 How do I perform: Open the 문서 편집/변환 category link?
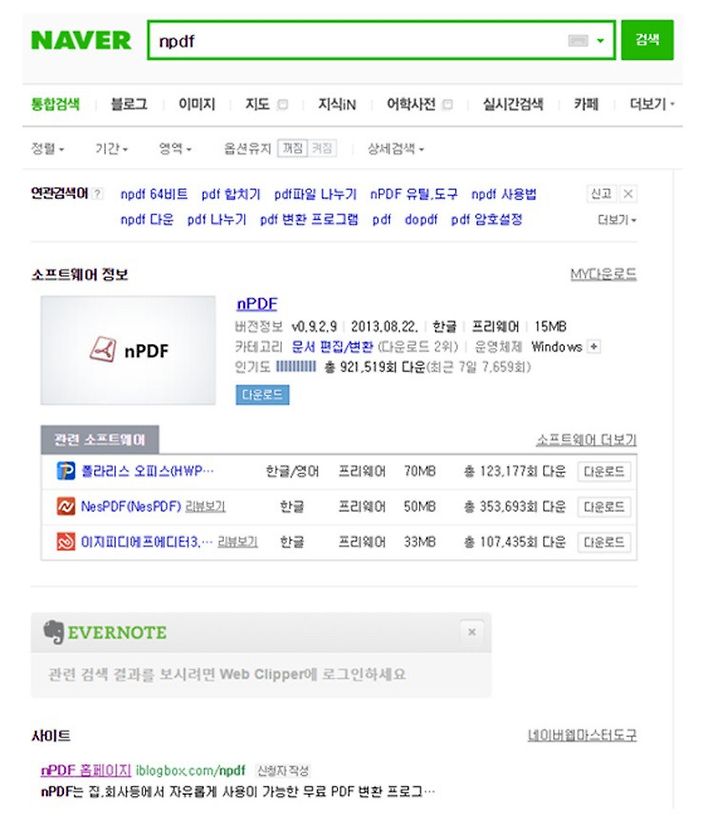click(x=332, y=347)
